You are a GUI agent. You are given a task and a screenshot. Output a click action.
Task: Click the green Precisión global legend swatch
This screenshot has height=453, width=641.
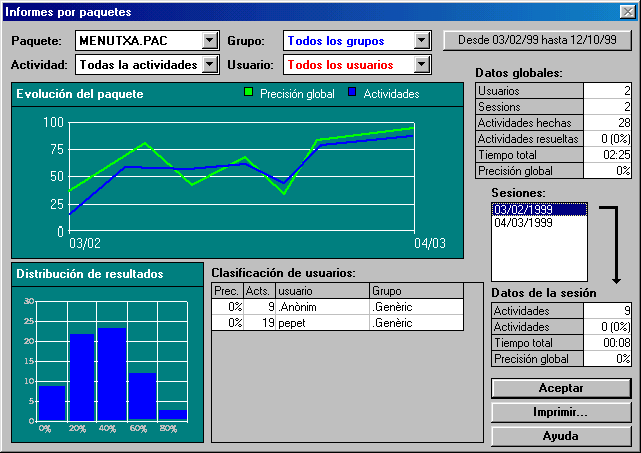[248, 92]
